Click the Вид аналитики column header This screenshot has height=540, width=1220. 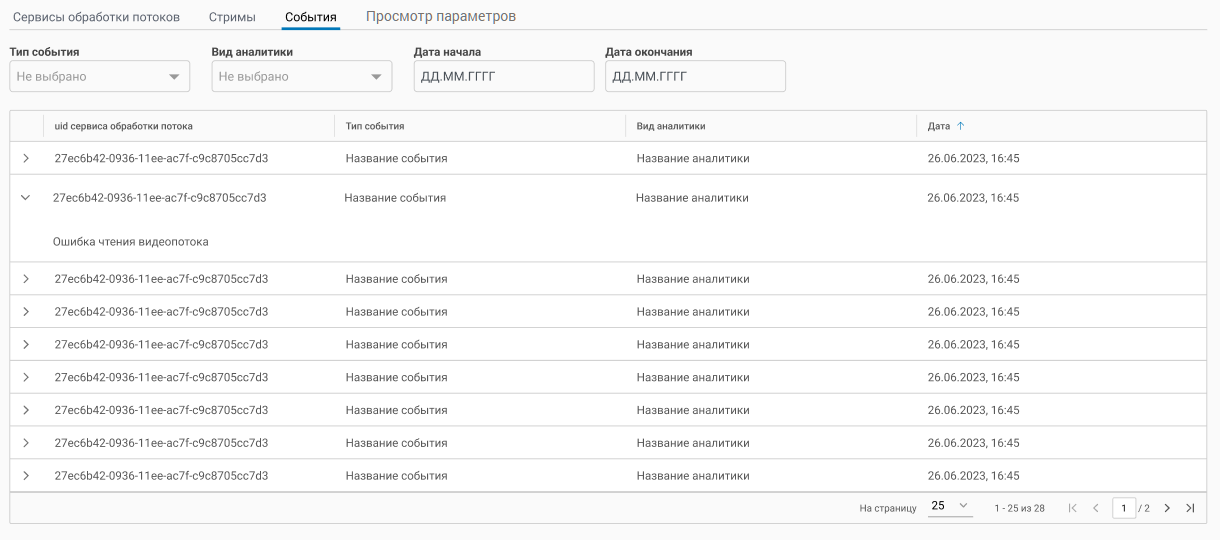pos(671,126)
